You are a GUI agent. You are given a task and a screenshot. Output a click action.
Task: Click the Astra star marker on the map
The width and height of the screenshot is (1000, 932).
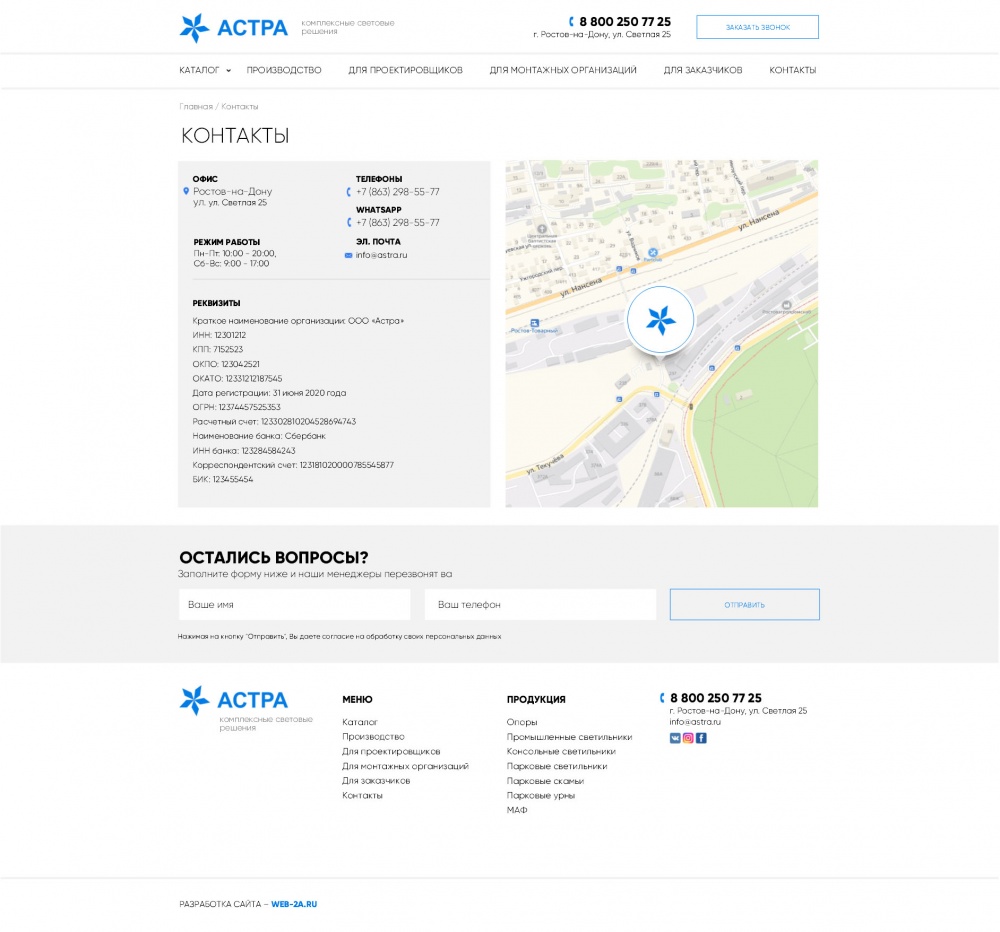pyautogui.click(x=660, y=320)
